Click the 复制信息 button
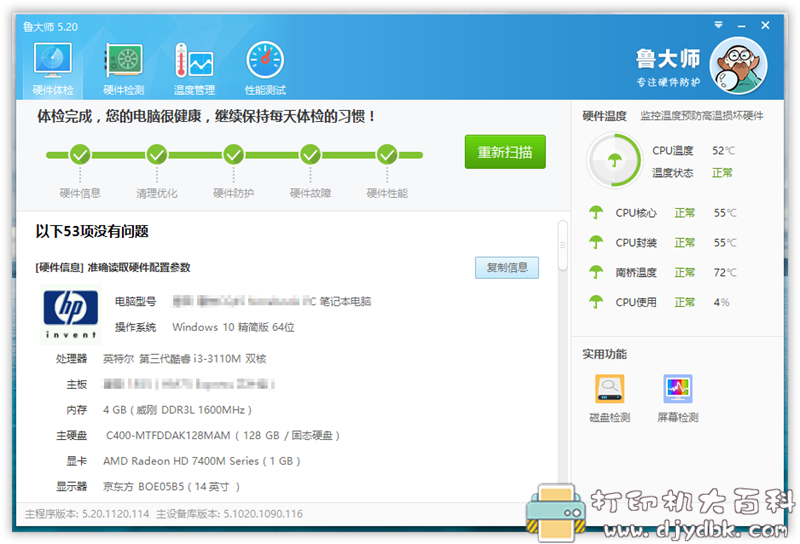 point(507,267)
